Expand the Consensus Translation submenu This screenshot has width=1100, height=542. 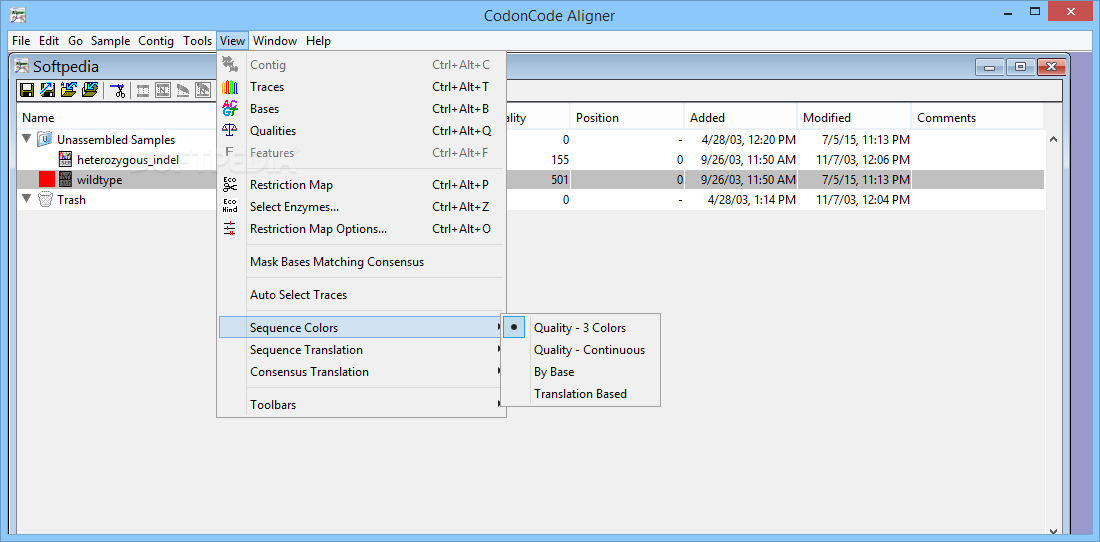[x=361, y=372]
